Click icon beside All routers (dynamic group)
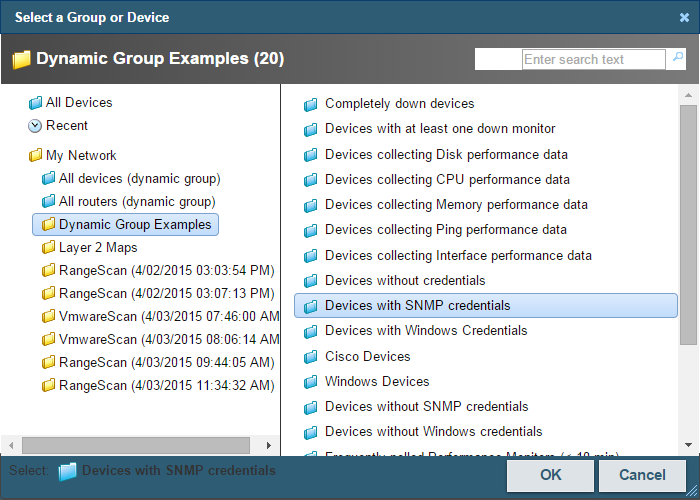 coord(48,202)
